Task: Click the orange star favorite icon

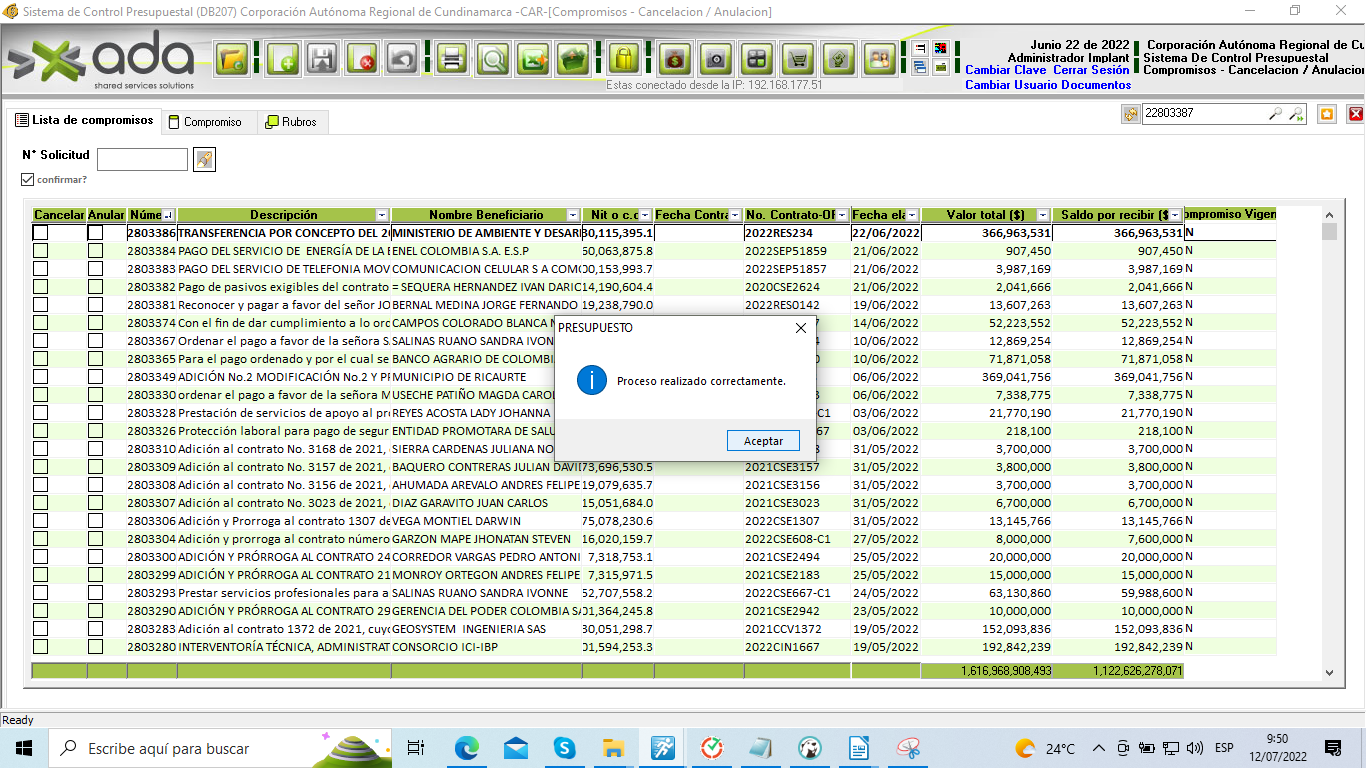Action: 1326,114
